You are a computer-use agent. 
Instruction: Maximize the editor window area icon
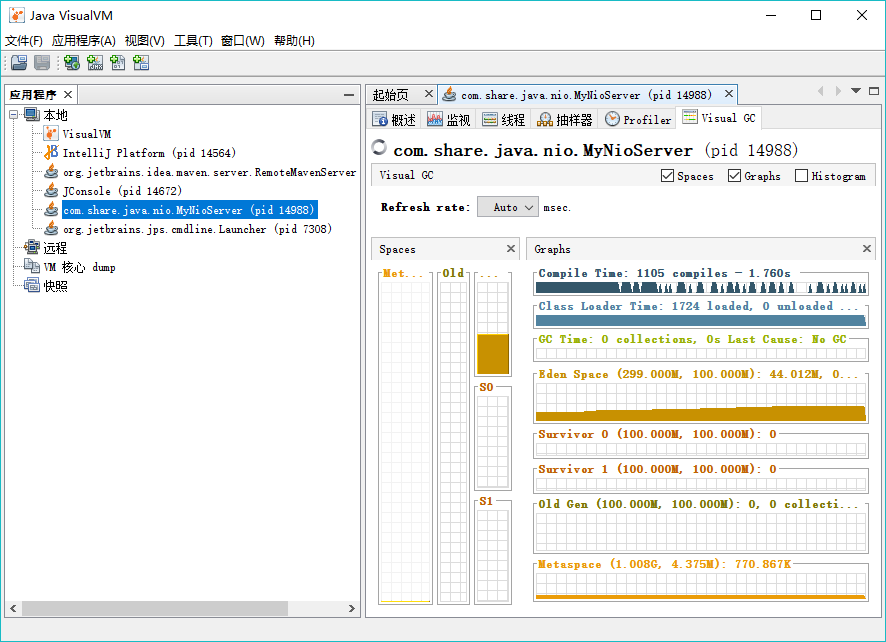point(874,91)
